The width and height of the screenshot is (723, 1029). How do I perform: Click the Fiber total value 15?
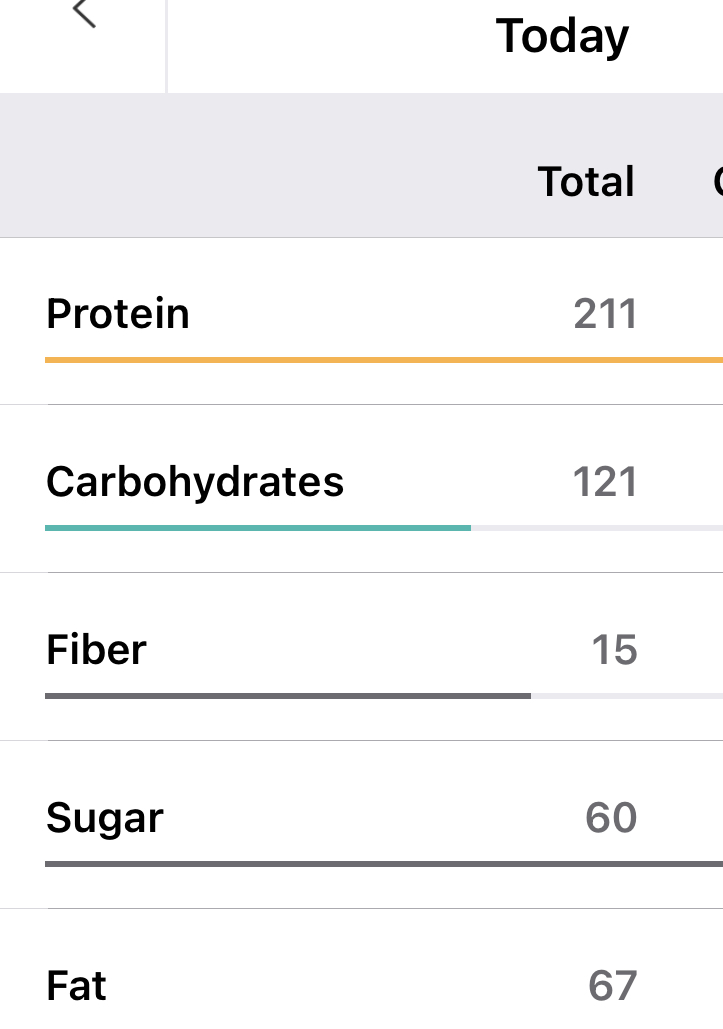tap(614, 650)
